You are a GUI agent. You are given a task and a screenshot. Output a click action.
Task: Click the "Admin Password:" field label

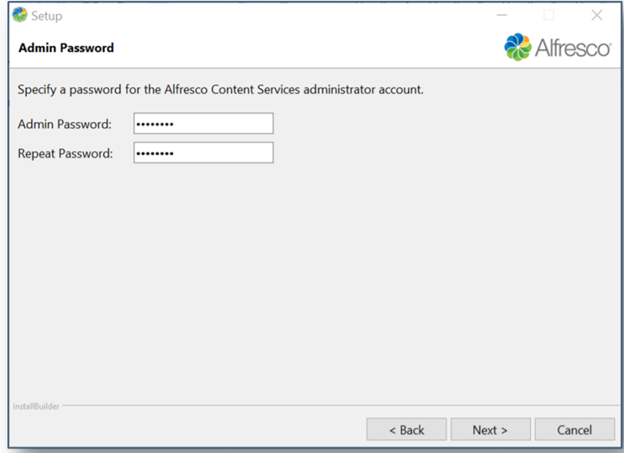click(x=65, y=124)
